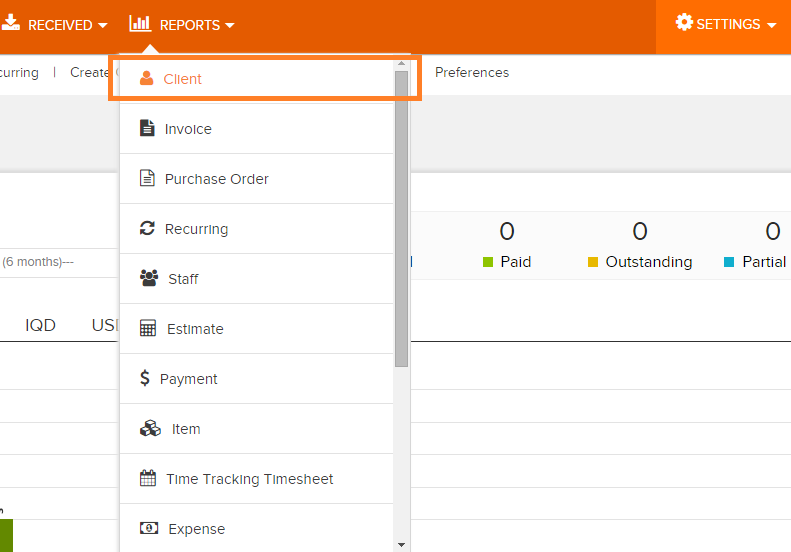Click the menu scrollbar up arrow
791x552 pixels.
(402, 64)
